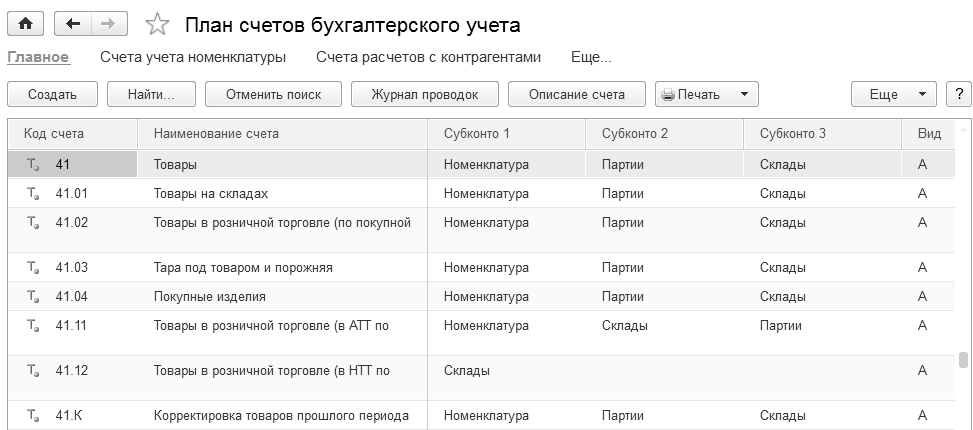Sort by the Код счета column header
The height and width of the screenshot is (430, 973).
coord(54,133)
